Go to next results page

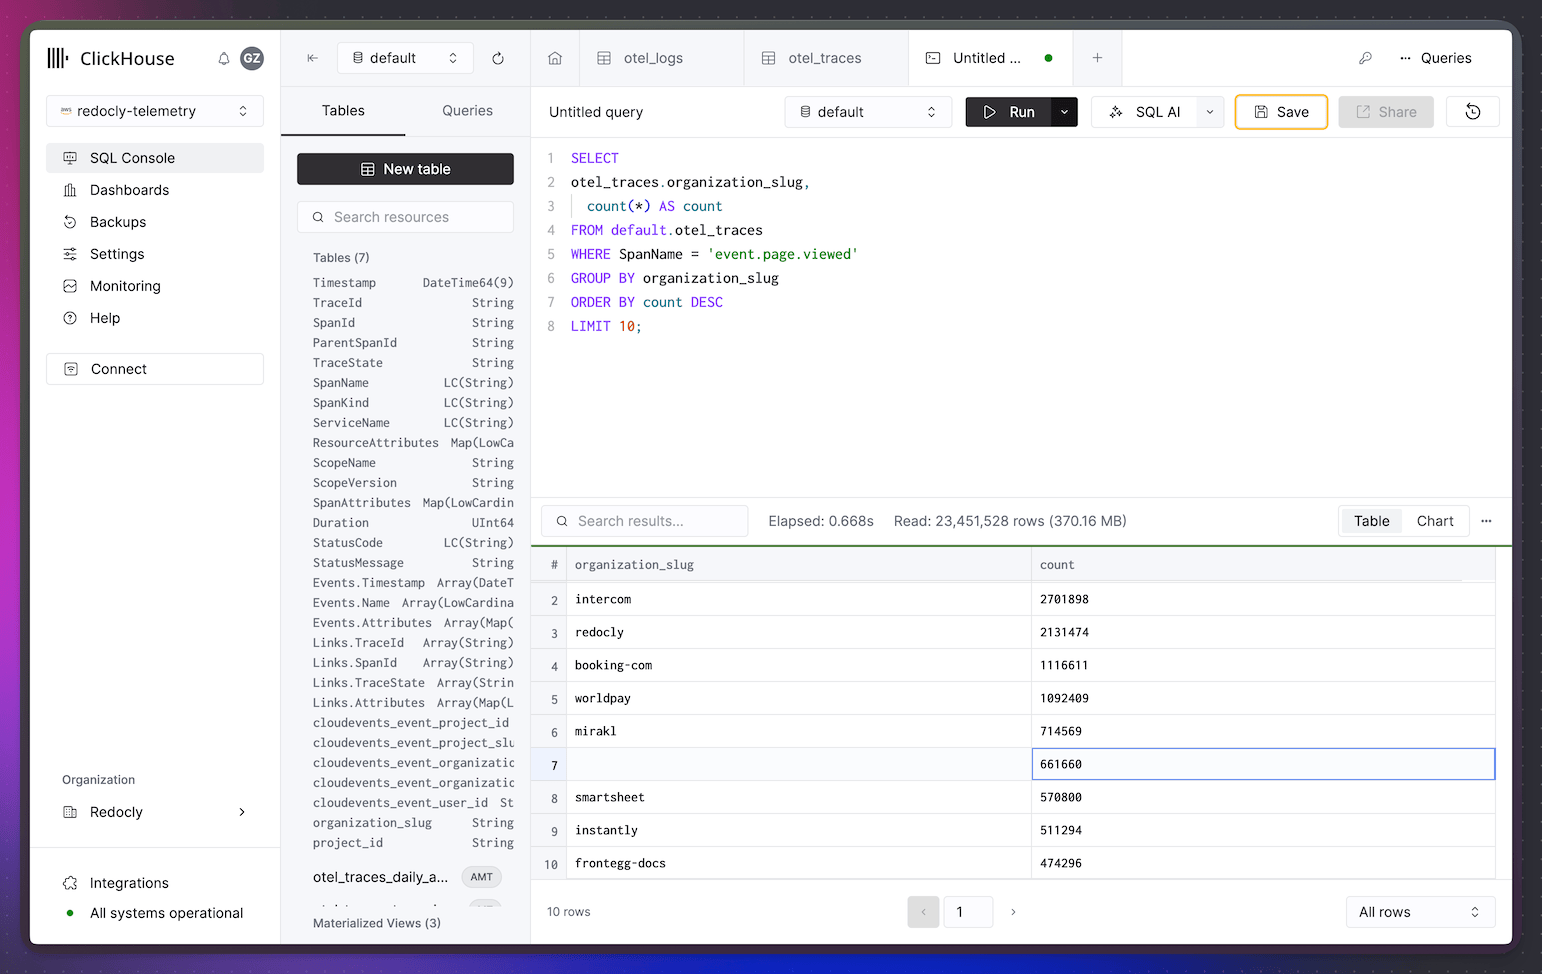tap(1013, 912)
